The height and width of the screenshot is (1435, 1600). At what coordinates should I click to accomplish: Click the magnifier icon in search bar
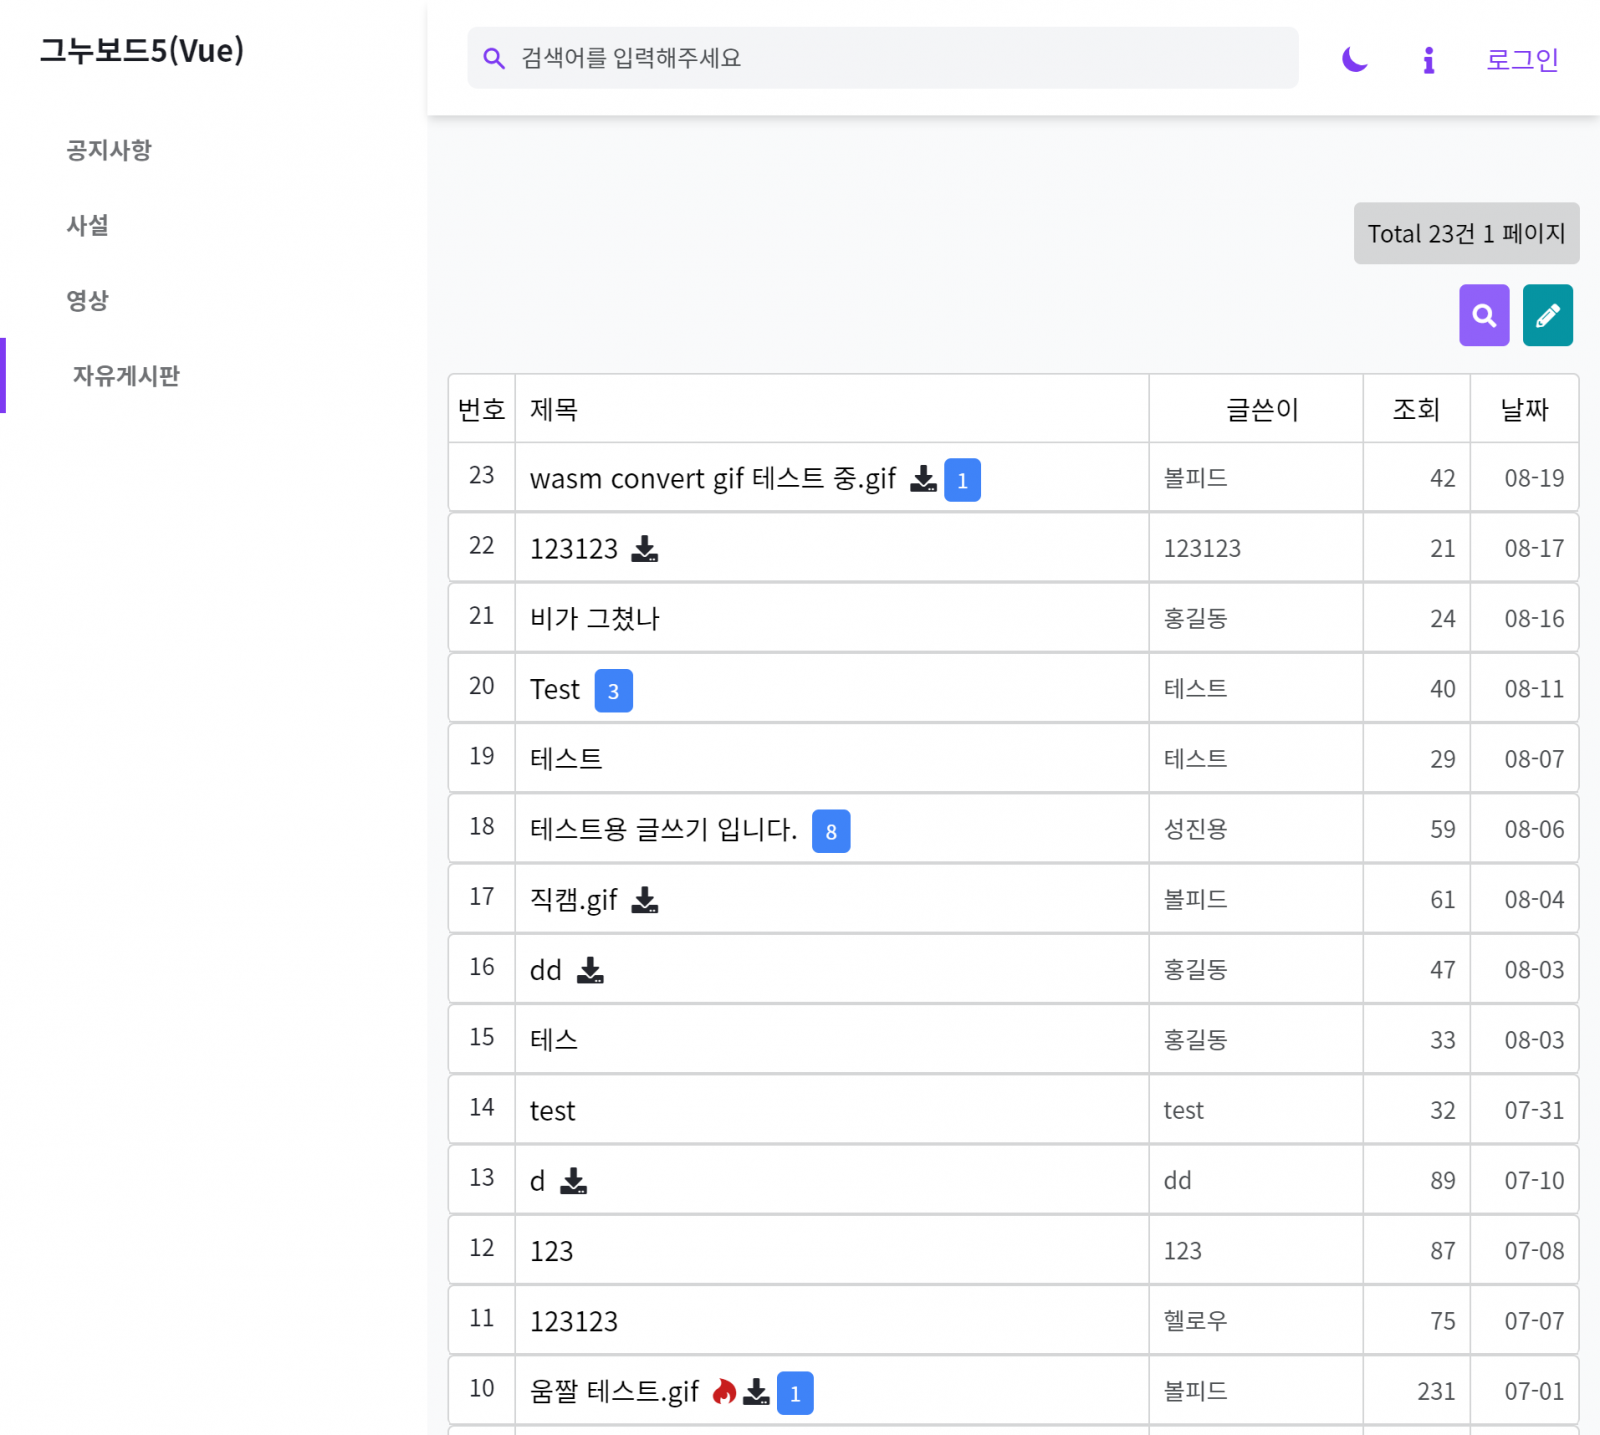[x=493, y=58]
